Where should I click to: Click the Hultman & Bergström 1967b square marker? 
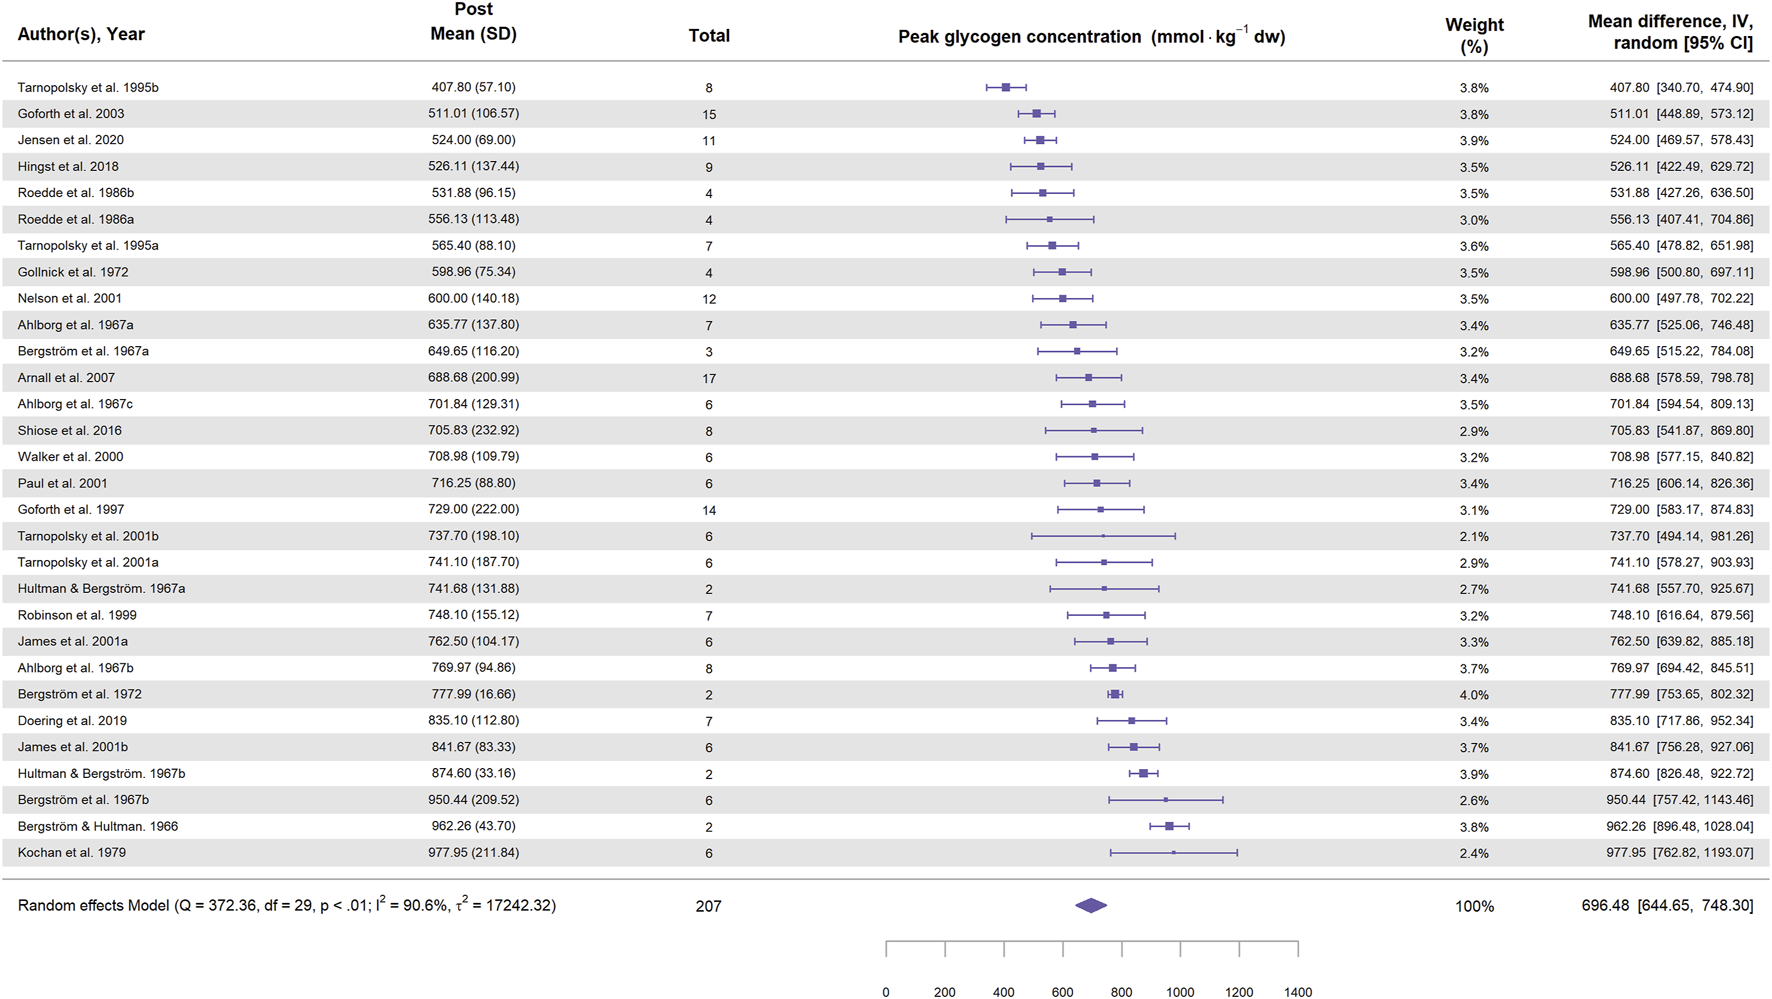1143,773
